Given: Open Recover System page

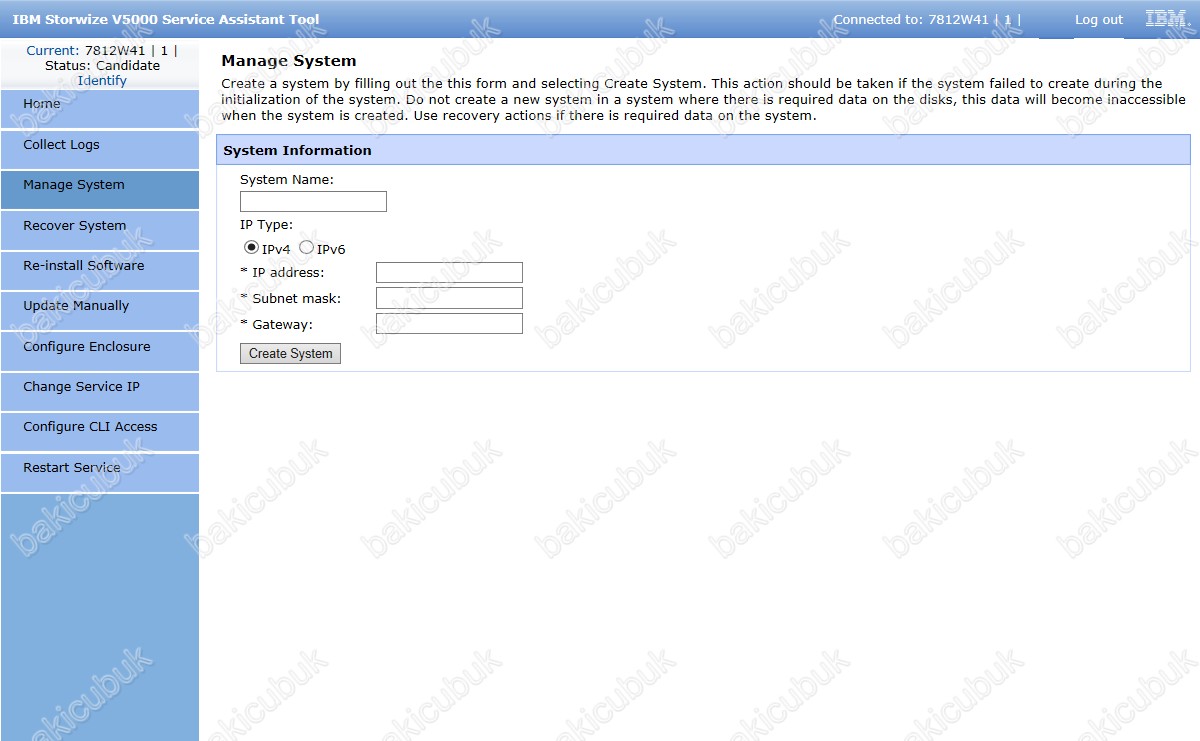Looking at the screenshot, I should [99, 230].
